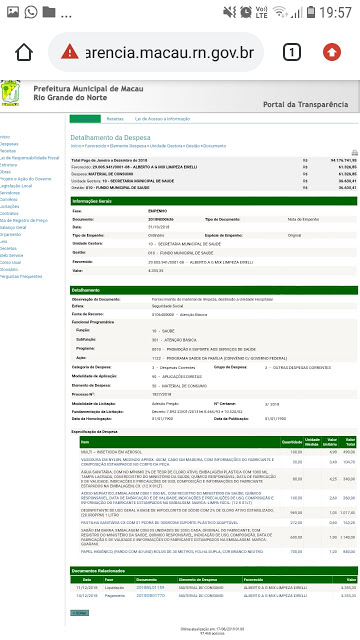Open Como Usar in the sidebar
Viewport: 360px width, 640px height.
tap(11, 262)
